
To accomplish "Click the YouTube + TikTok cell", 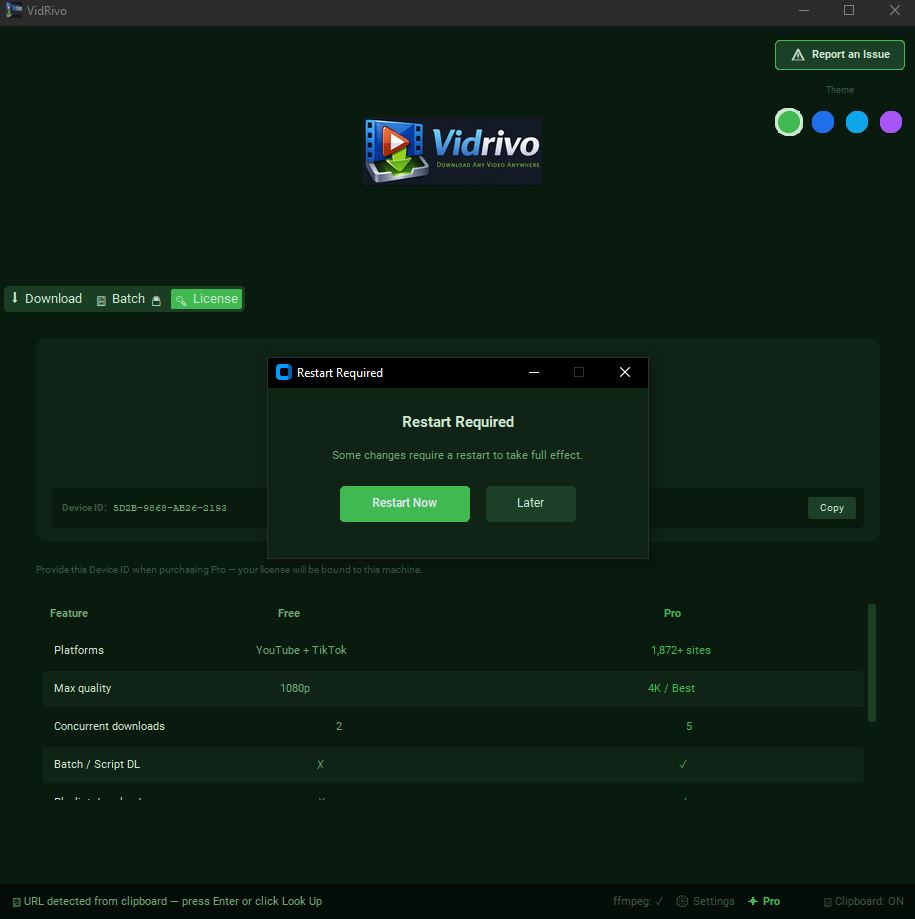I will pos(301,650).
